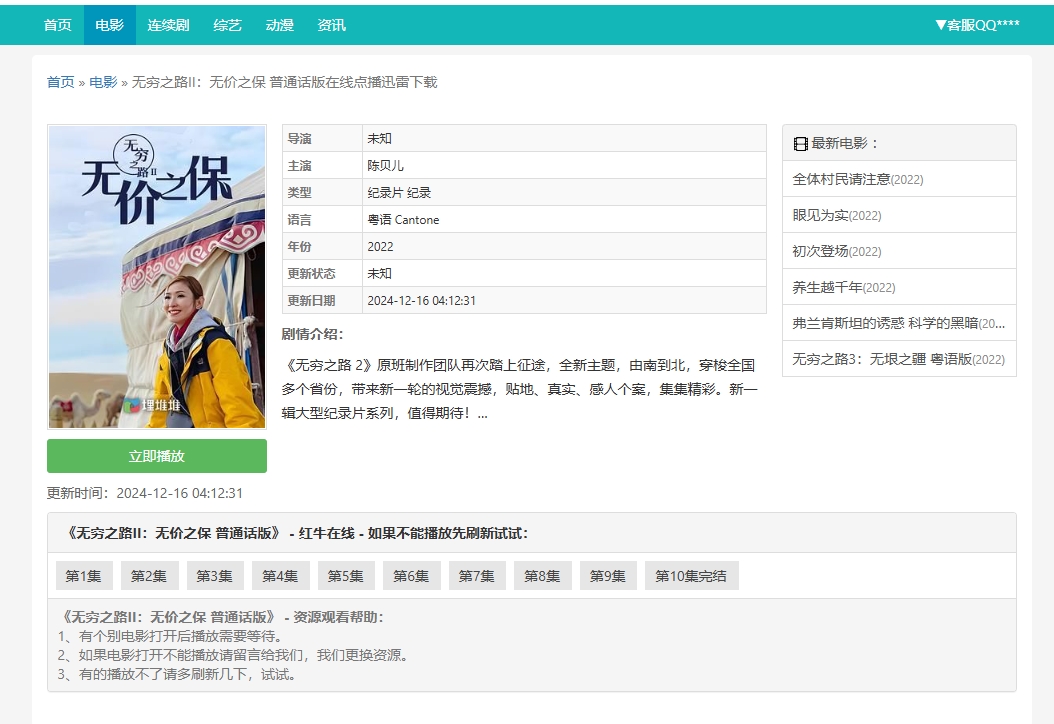Click help line 有的播放不了请多刷新几下
This screenshot has width=1054, height=724.
(177, 674)
